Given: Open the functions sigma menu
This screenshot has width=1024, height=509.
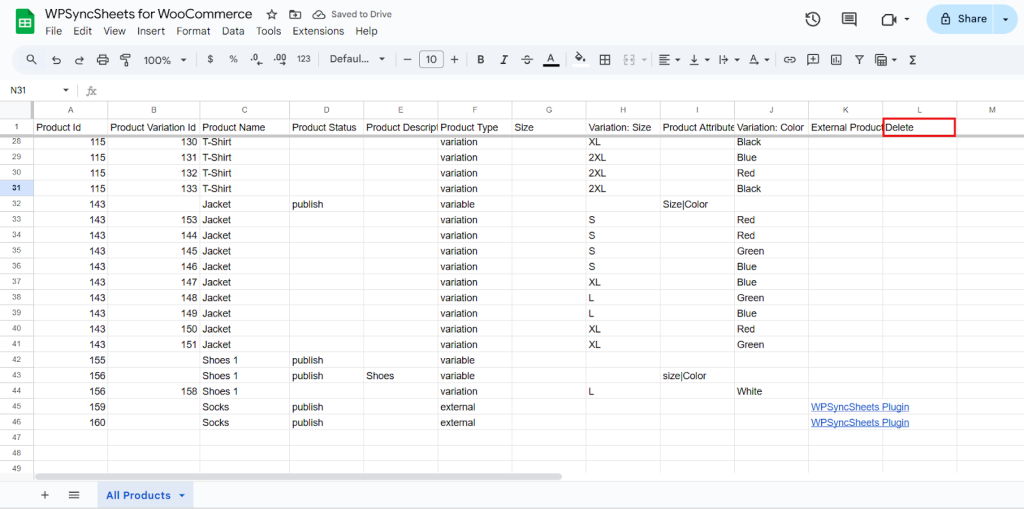Looking at the screenshot, I should (x=913, y=59).
